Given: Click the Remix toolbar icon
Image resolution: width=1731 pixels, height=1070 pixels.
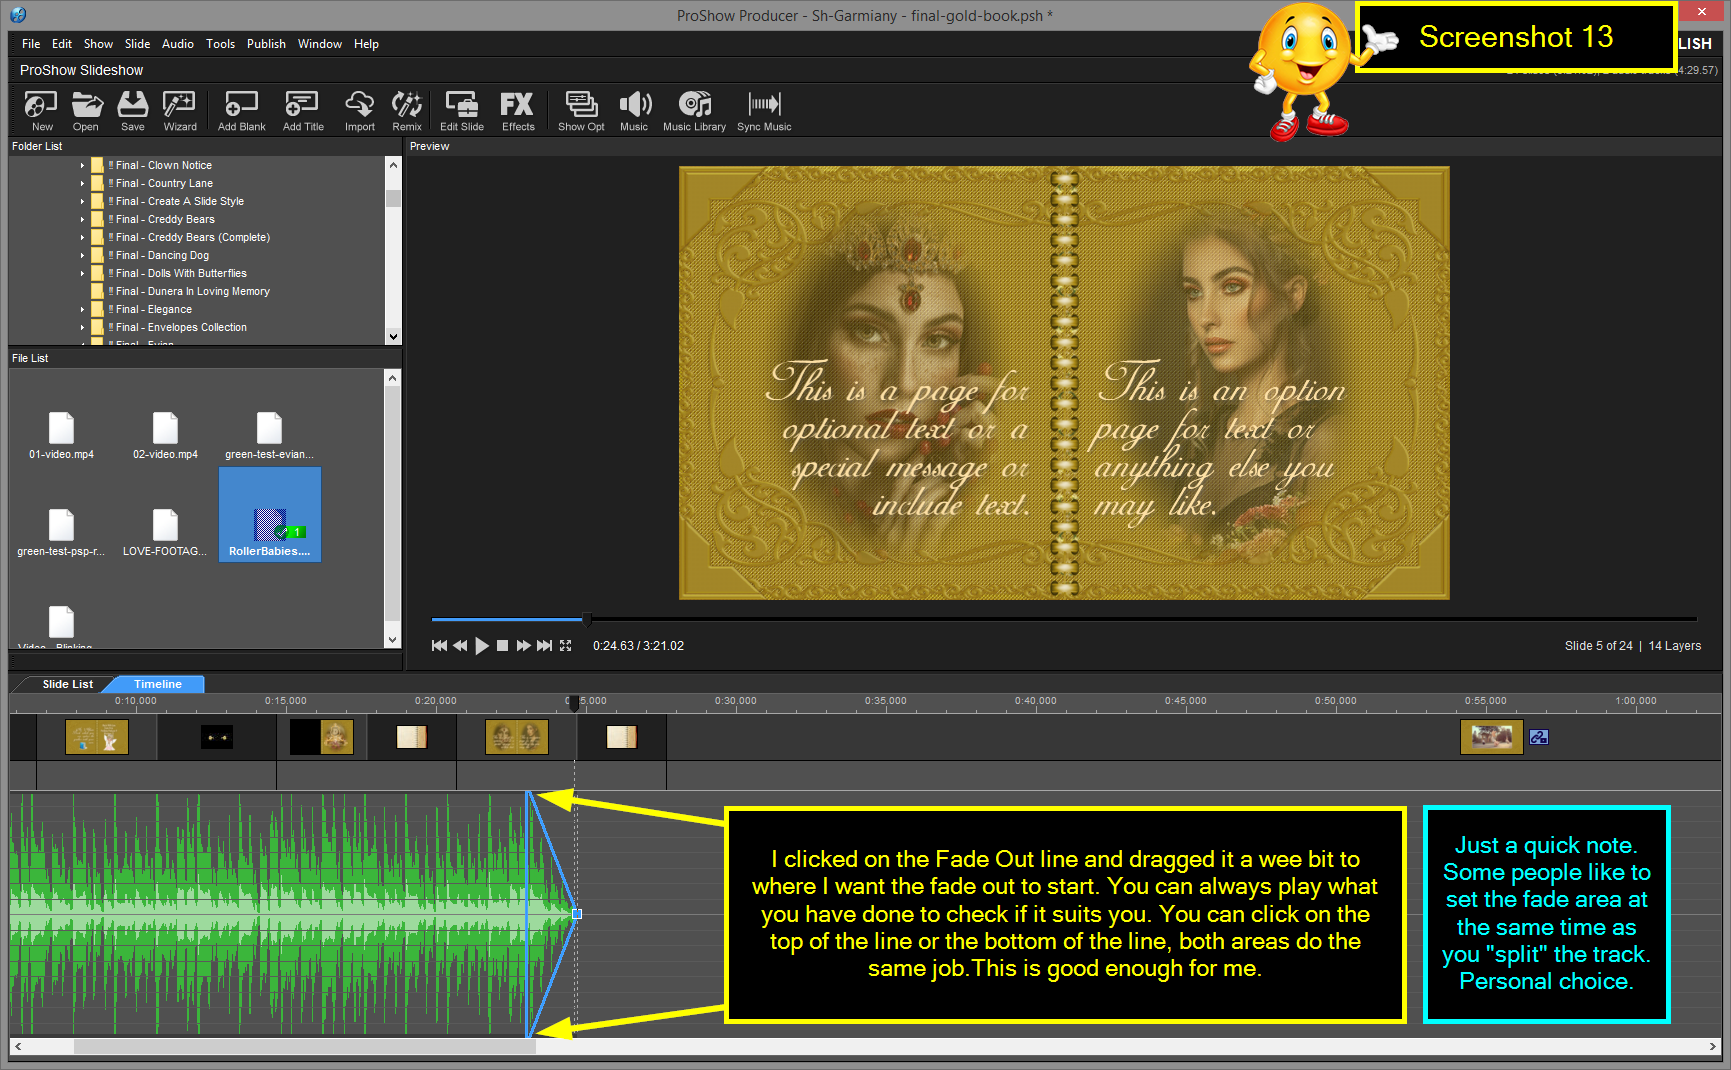Looking at the screenshot, I should tap(407, 111).
